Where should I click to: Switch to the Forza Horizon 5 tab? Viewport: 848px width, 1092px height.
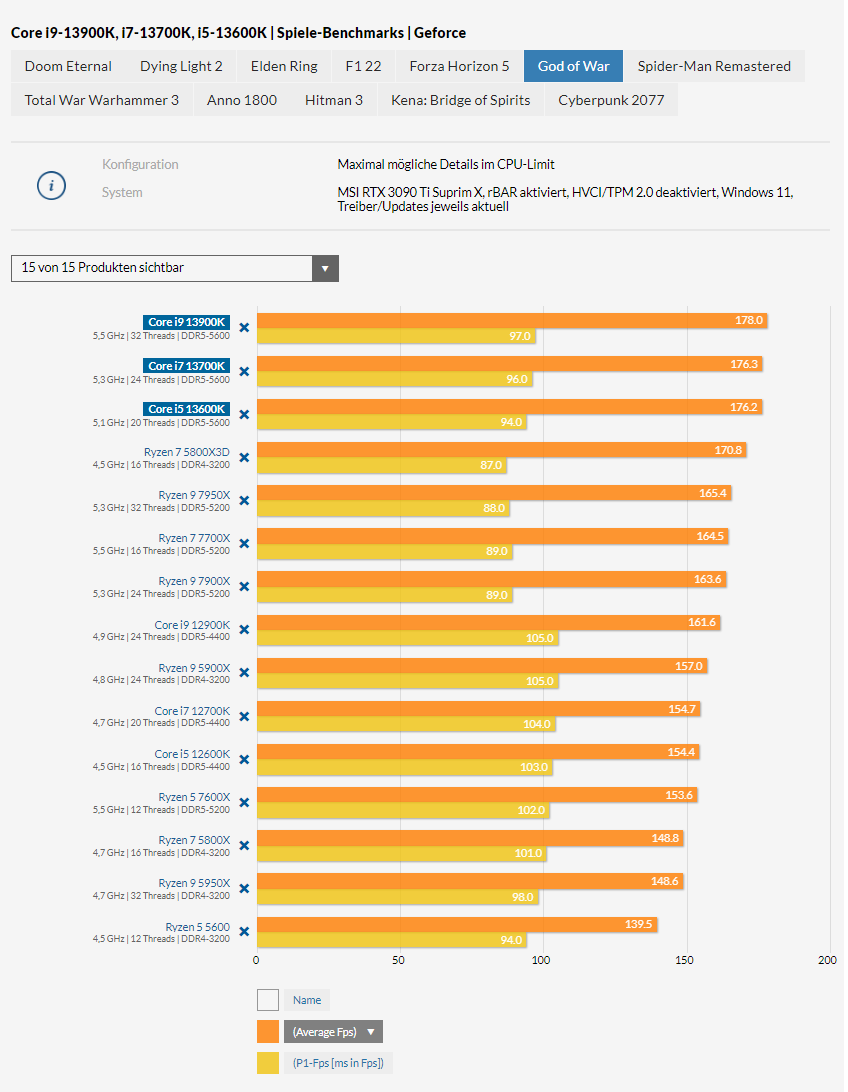point(460,66)
